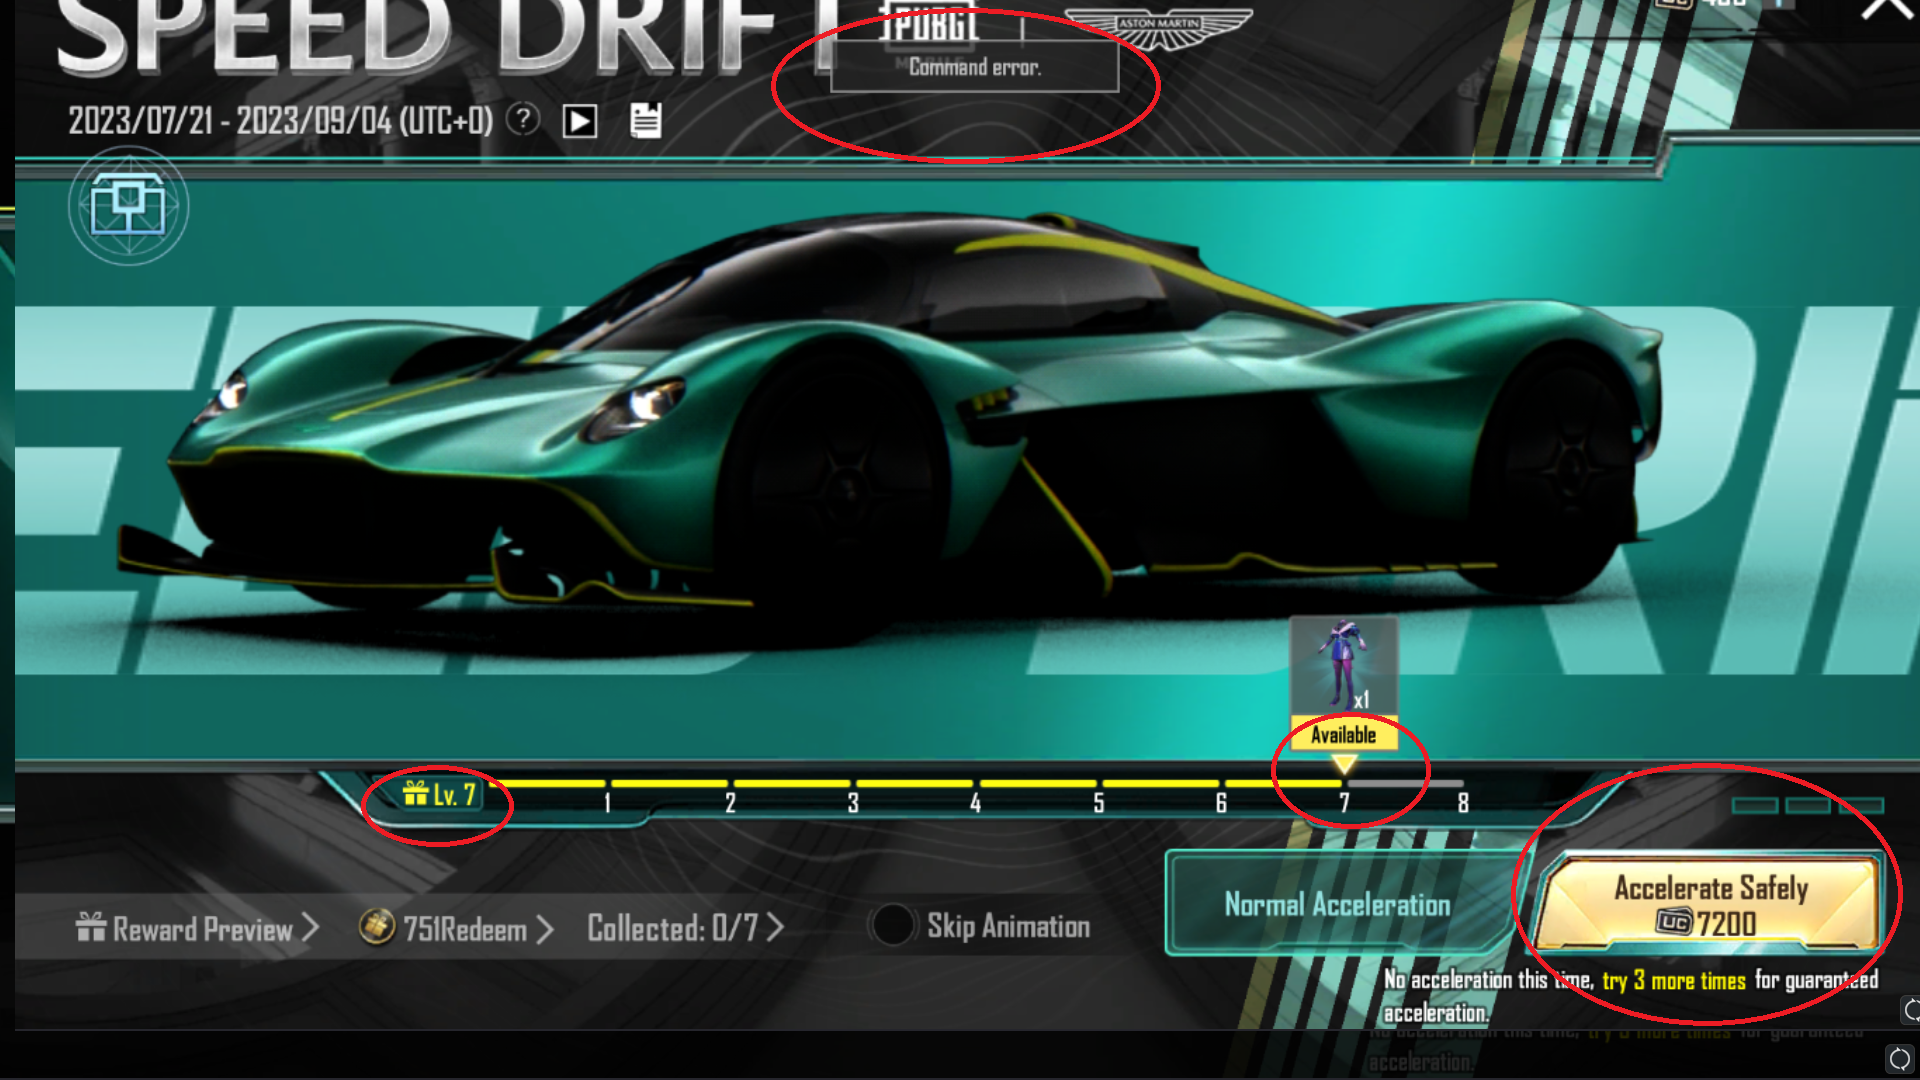Viewport: 1920px width, 1080px height.
Task: Expand the 751Redeem chevron
Action: click(545, 929)
